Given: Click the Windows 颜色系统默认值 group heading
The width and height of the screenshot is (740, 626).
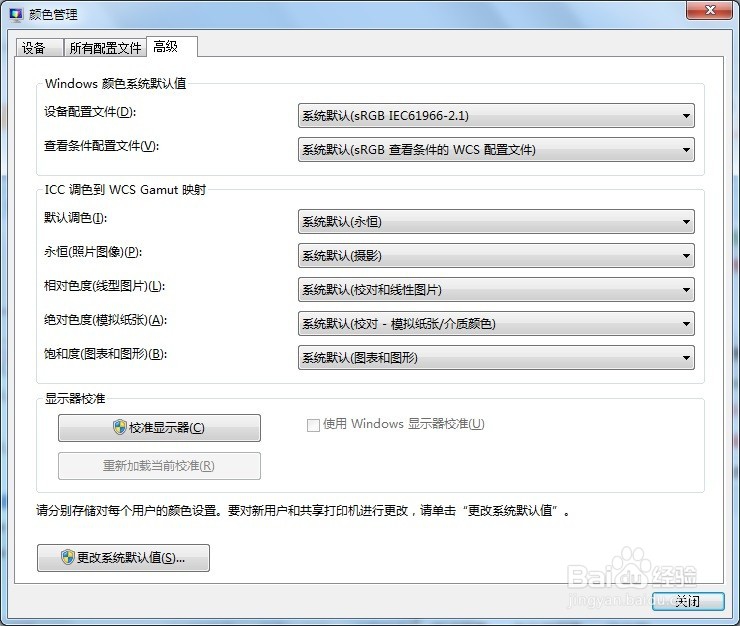Looking at the screenshot, I should point(116,84).
